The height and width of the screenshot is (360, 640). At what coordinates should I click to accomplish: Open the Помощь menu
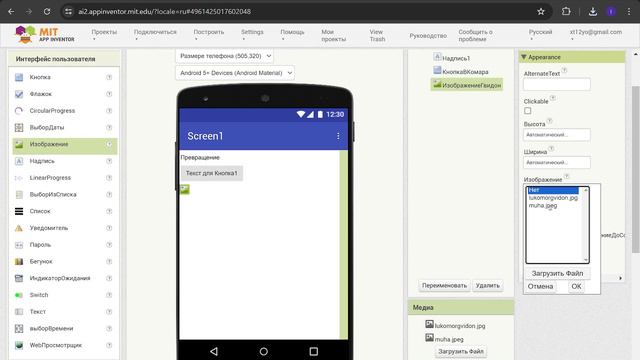(x=292, y=35)
